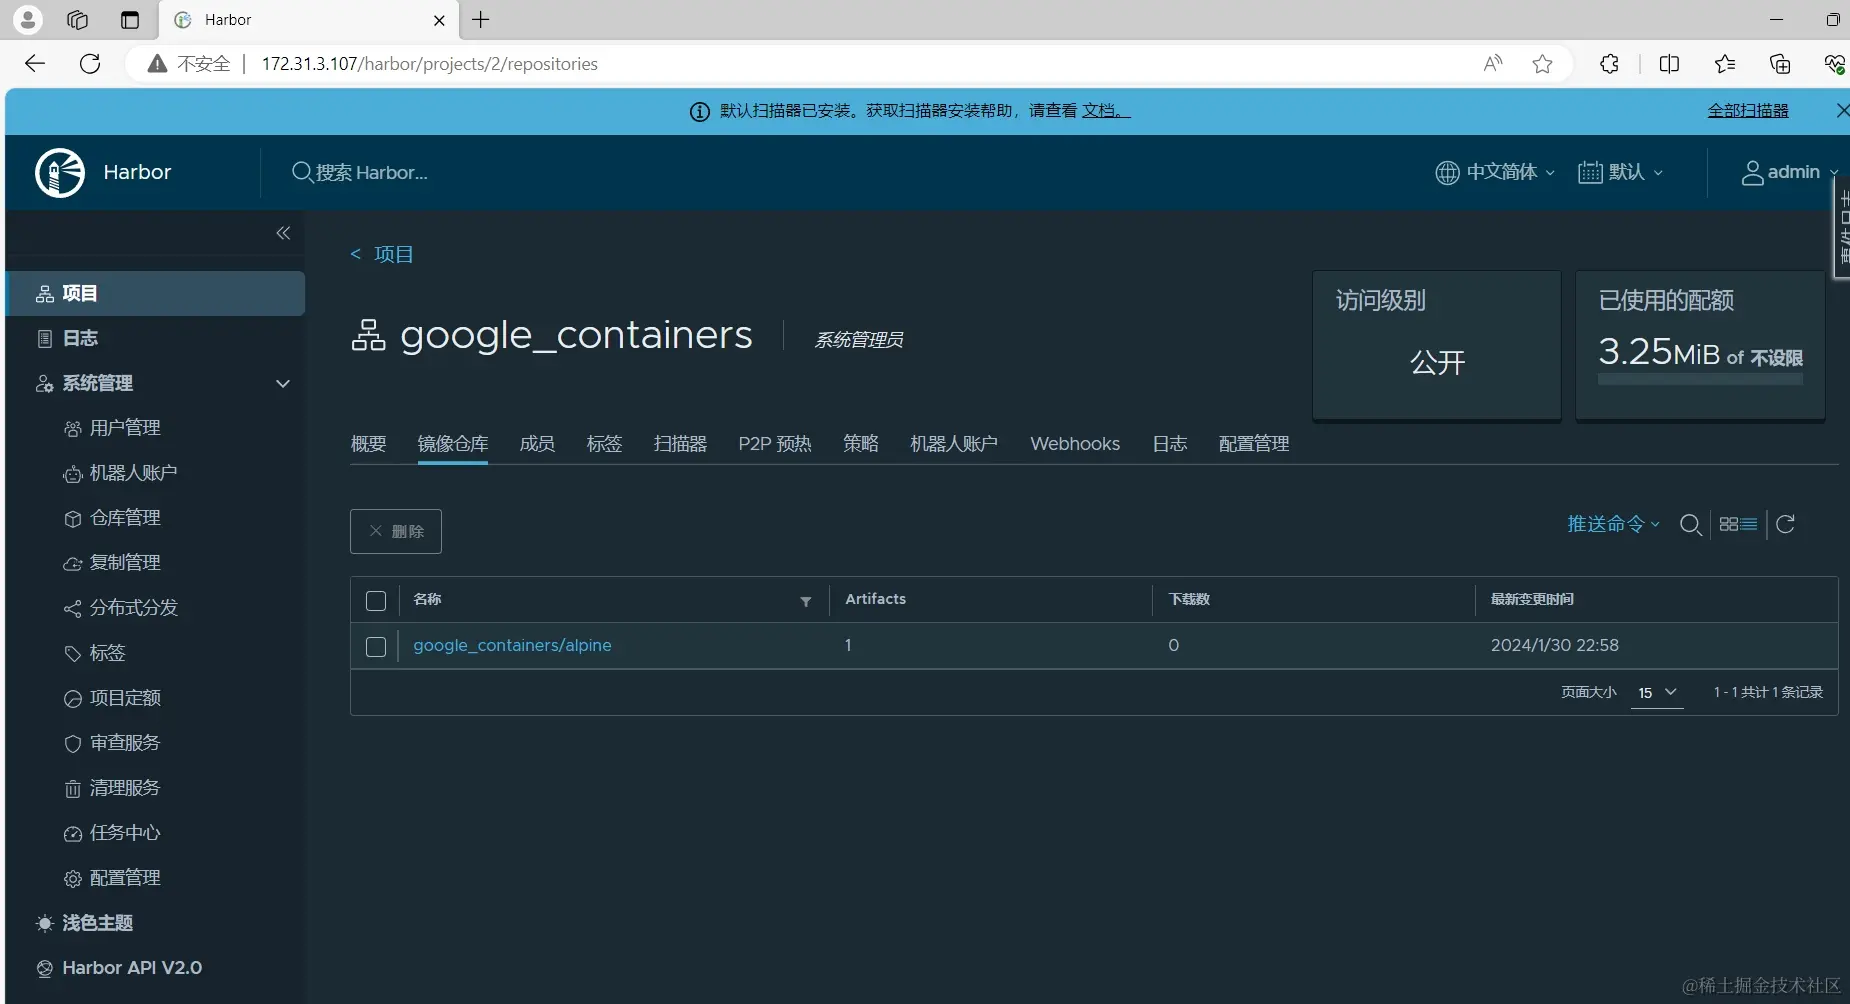
Task: Click the read aloud icon in address bar
Action: (1493, 64)
